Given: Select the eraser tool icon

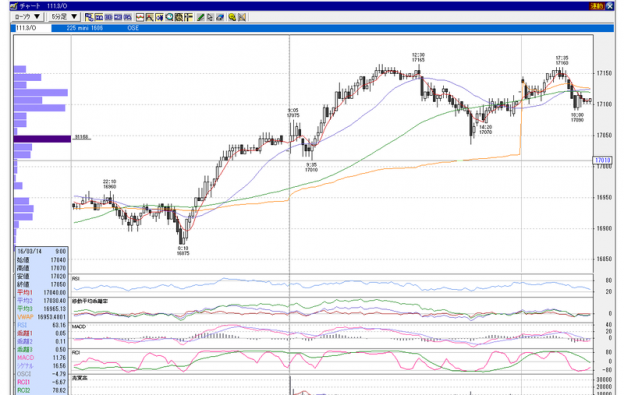Looking at the screenshot, I should 220,17.
